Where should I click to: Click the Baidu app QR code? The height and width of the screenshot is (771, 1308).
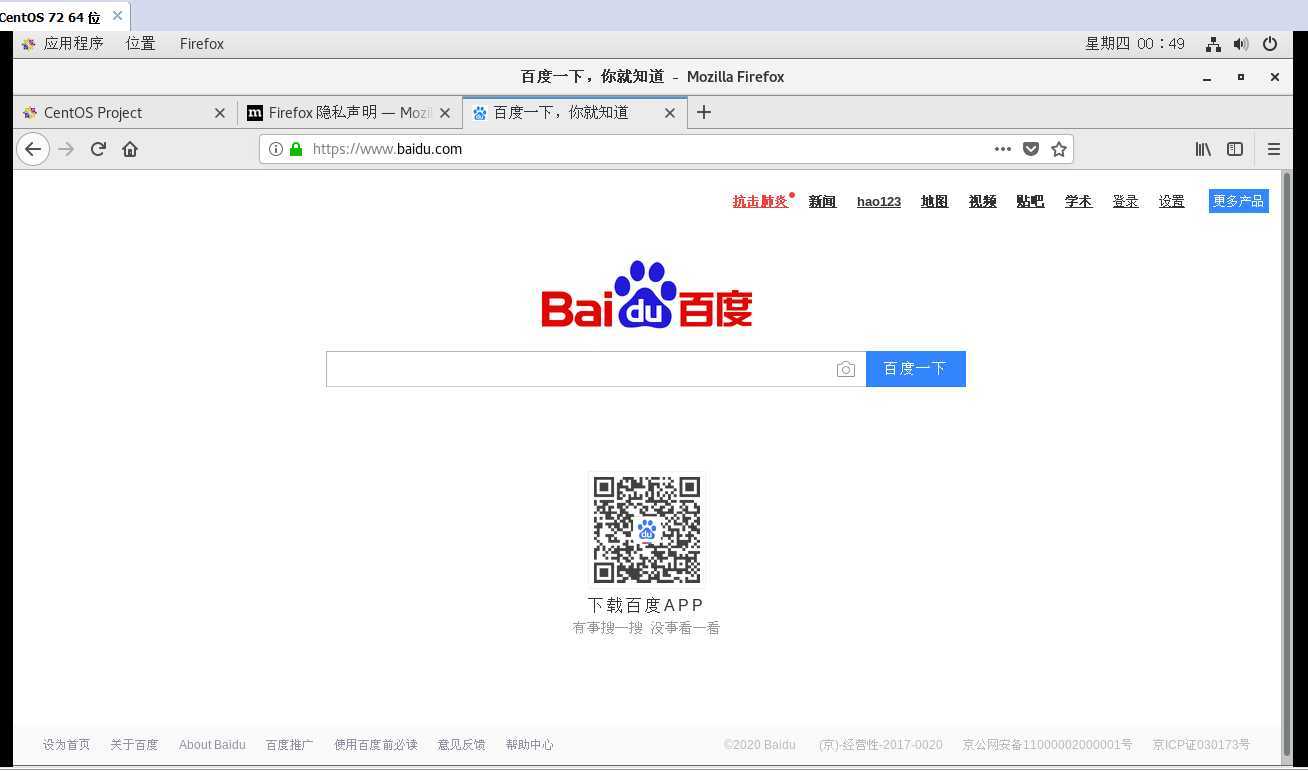pyautogui.click(x=647, y=530)
